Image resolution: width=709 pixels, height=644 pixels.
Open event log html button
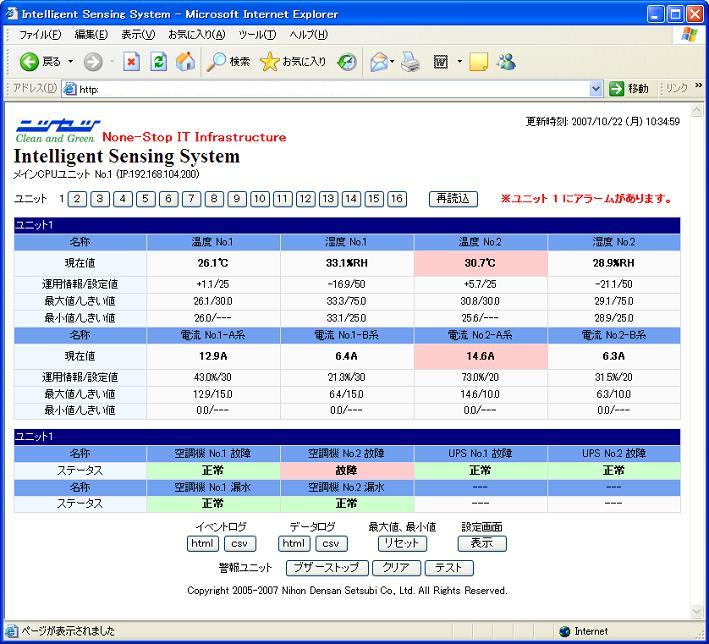pyautogui.click(x=203, y=544)
